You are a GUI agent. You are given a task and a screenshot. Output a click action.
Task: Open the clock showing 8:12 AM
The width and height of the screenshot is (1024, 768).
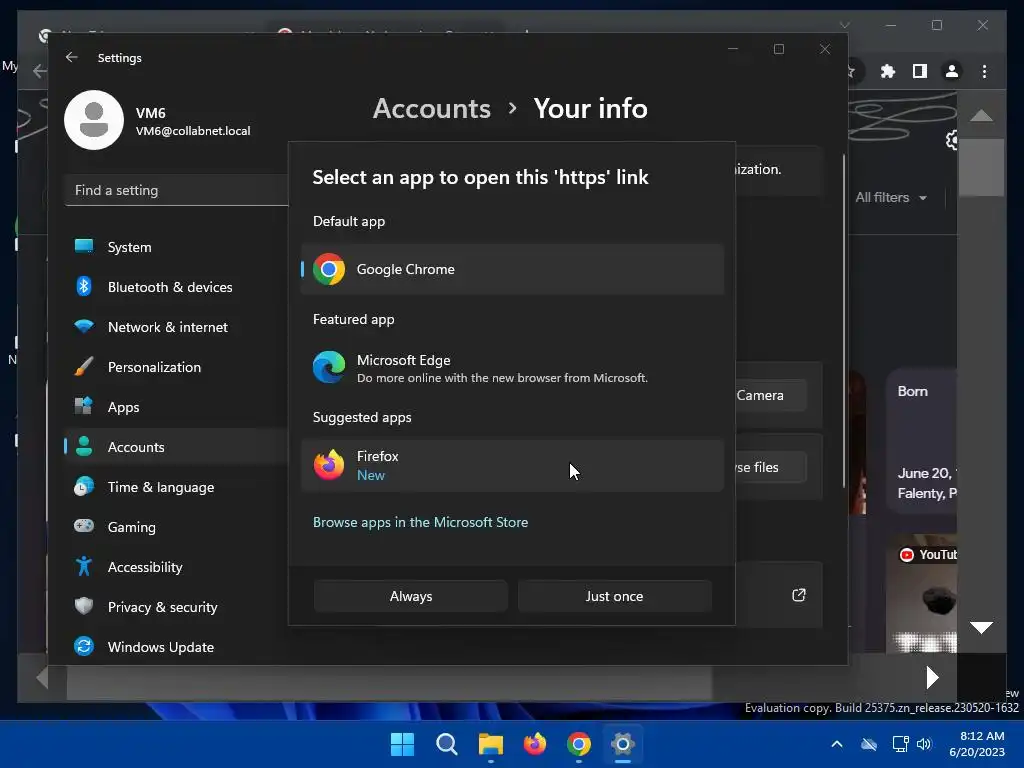tap(978, 744)
